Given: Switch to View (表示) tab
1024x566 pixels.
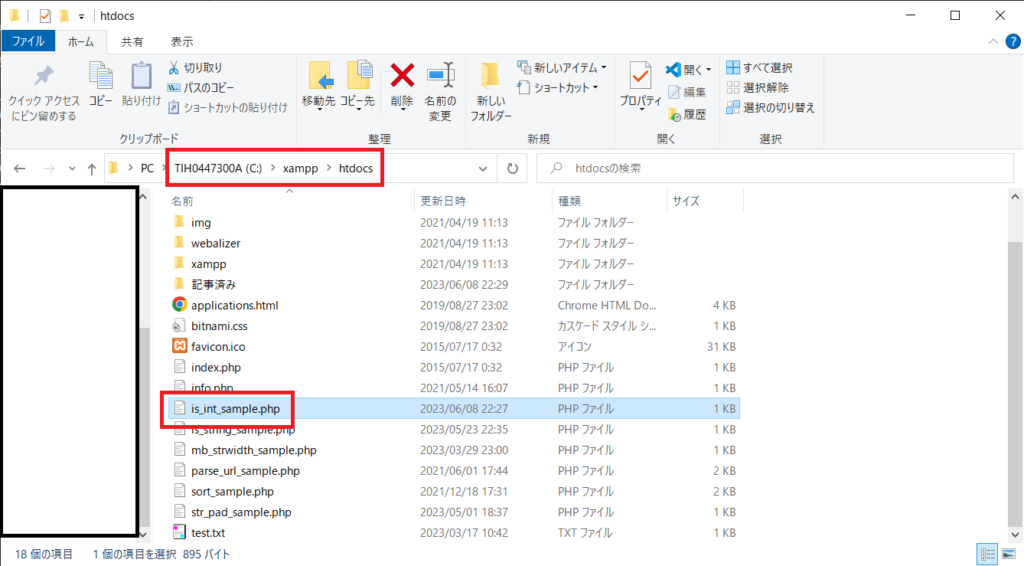Looking at the screenshot, I should coord(182,41).
